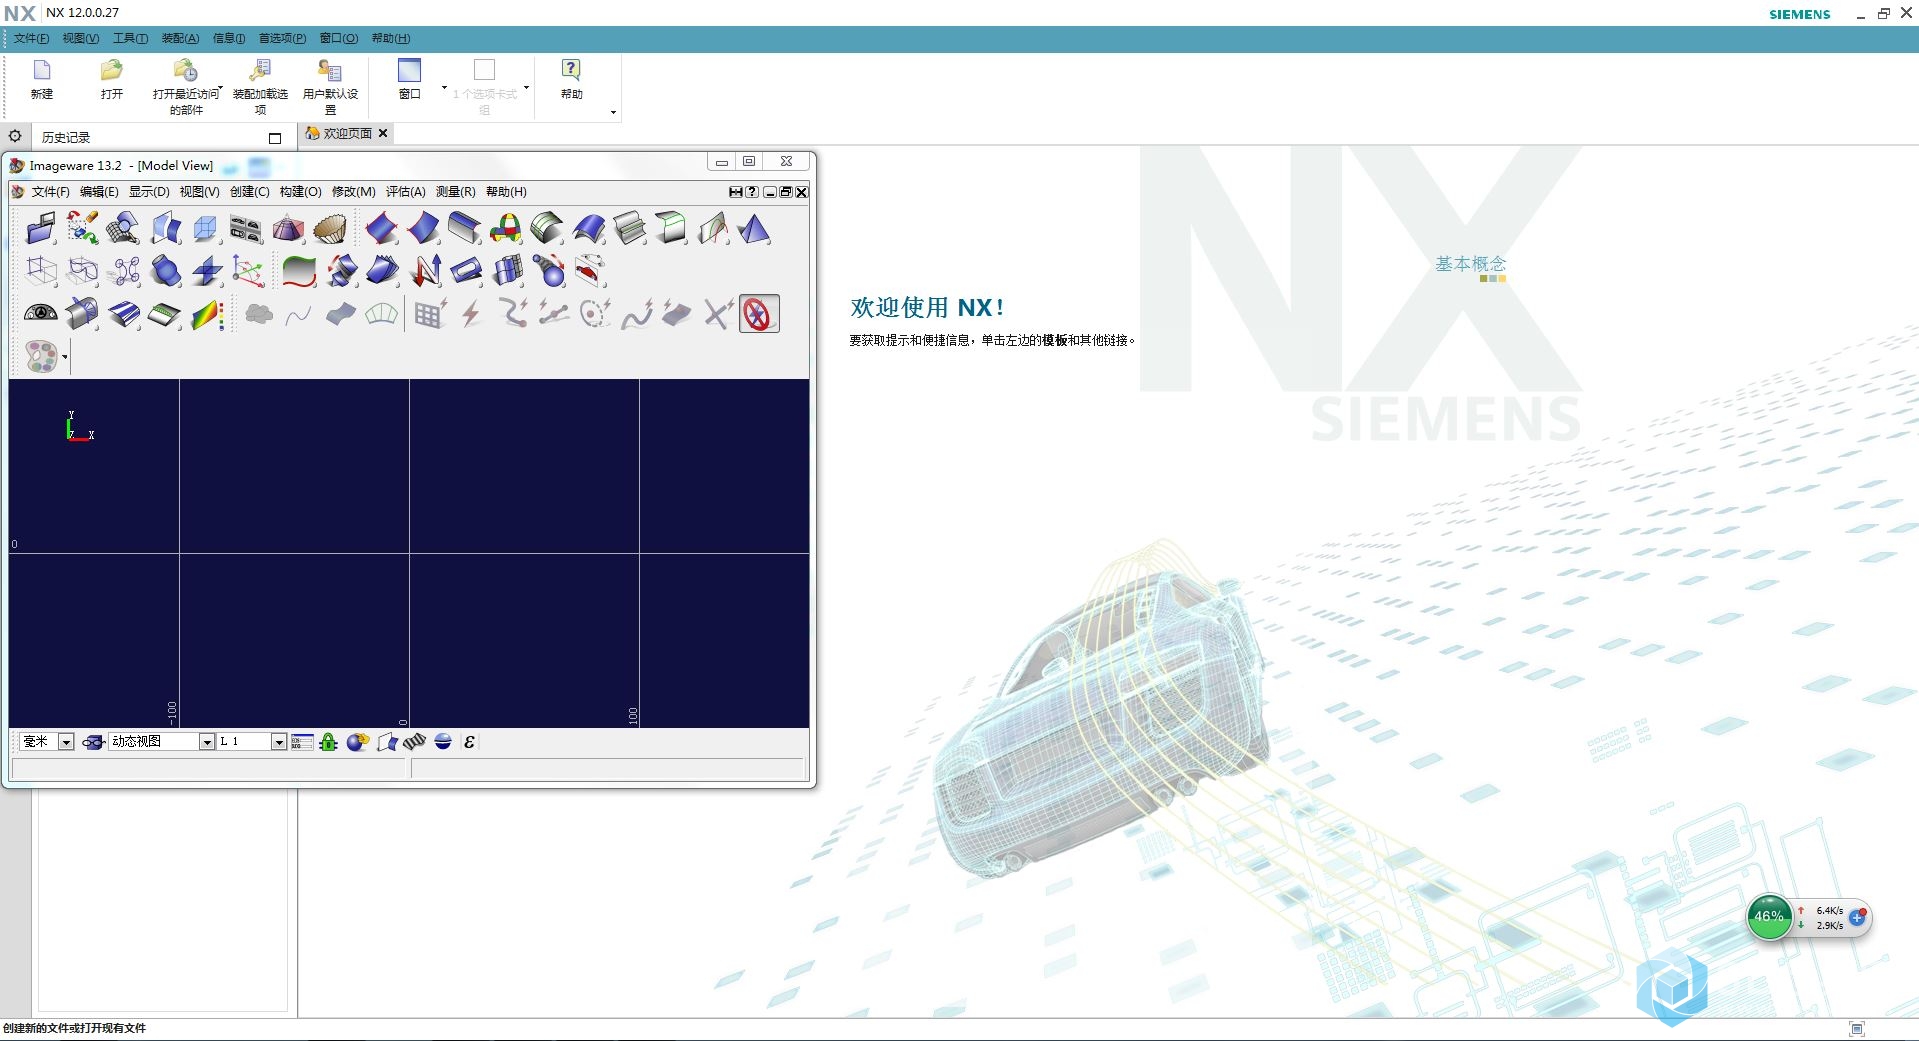Click the red prohibition circle icon

(x=759, y=314)
